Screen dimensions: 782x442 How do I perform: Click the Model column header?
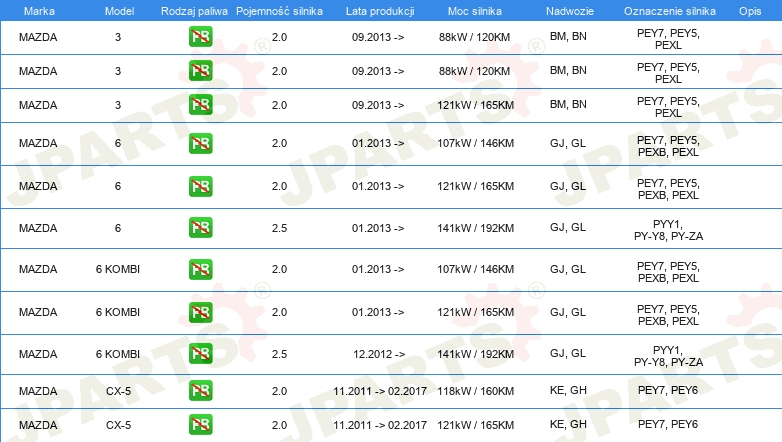click(119, 11)
